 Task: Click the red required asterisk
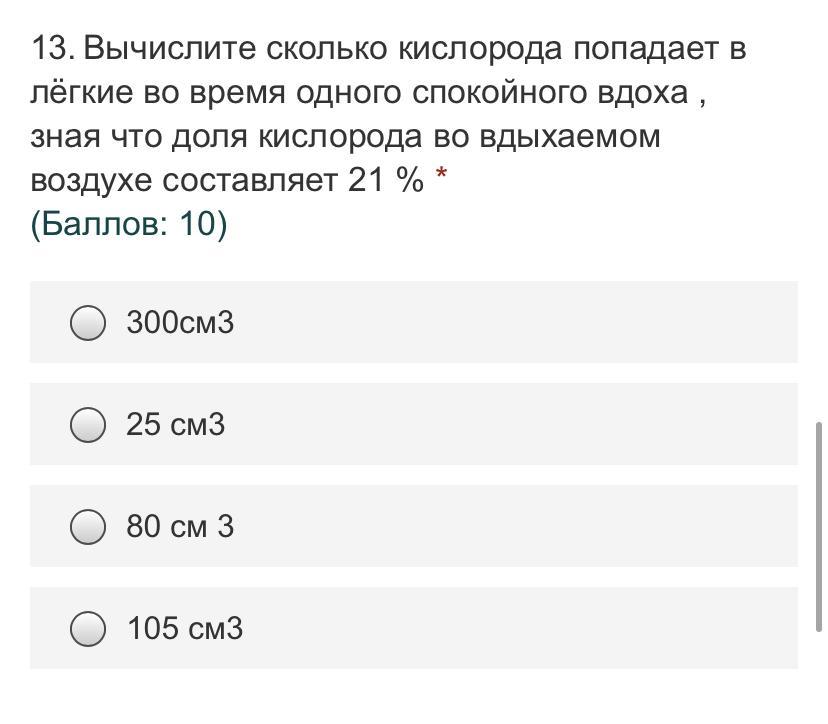pos(442,179)
